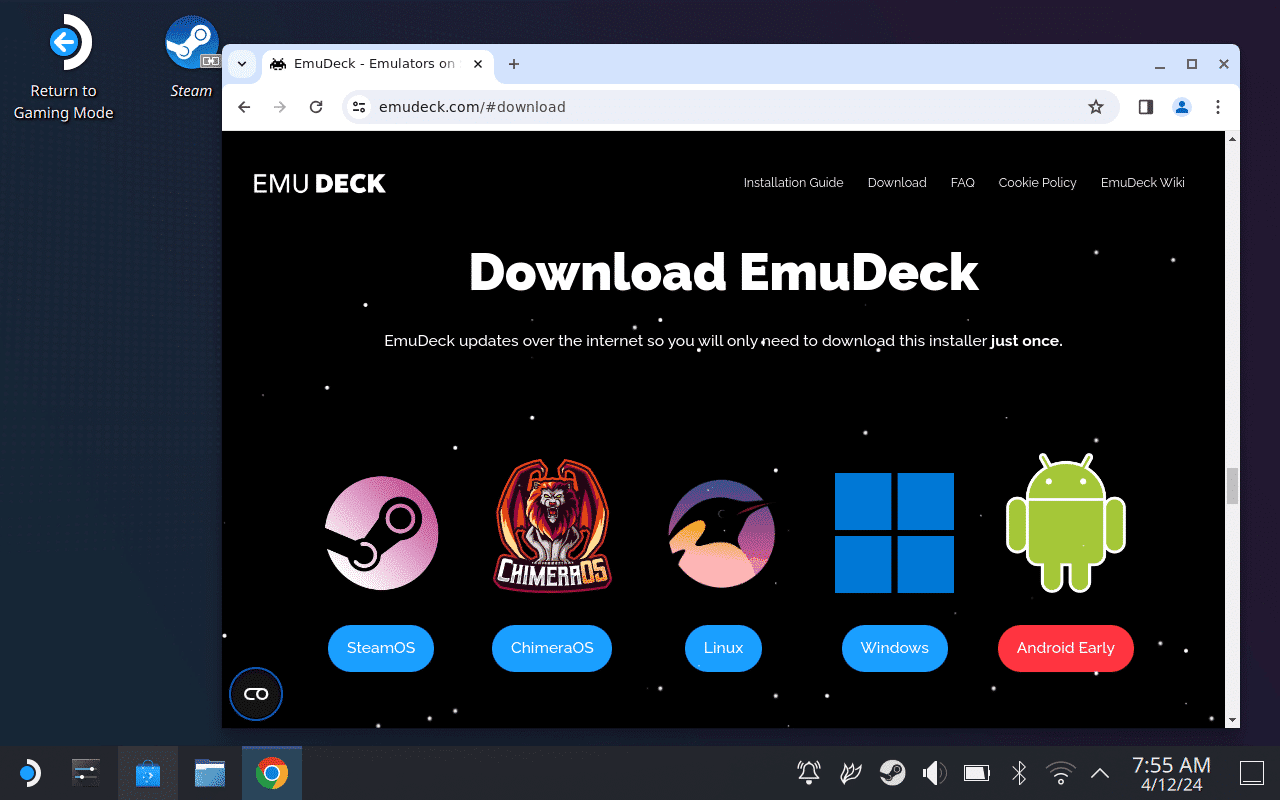Click the pink Steam logo image

pyautogui.click(x=381, y=533)
